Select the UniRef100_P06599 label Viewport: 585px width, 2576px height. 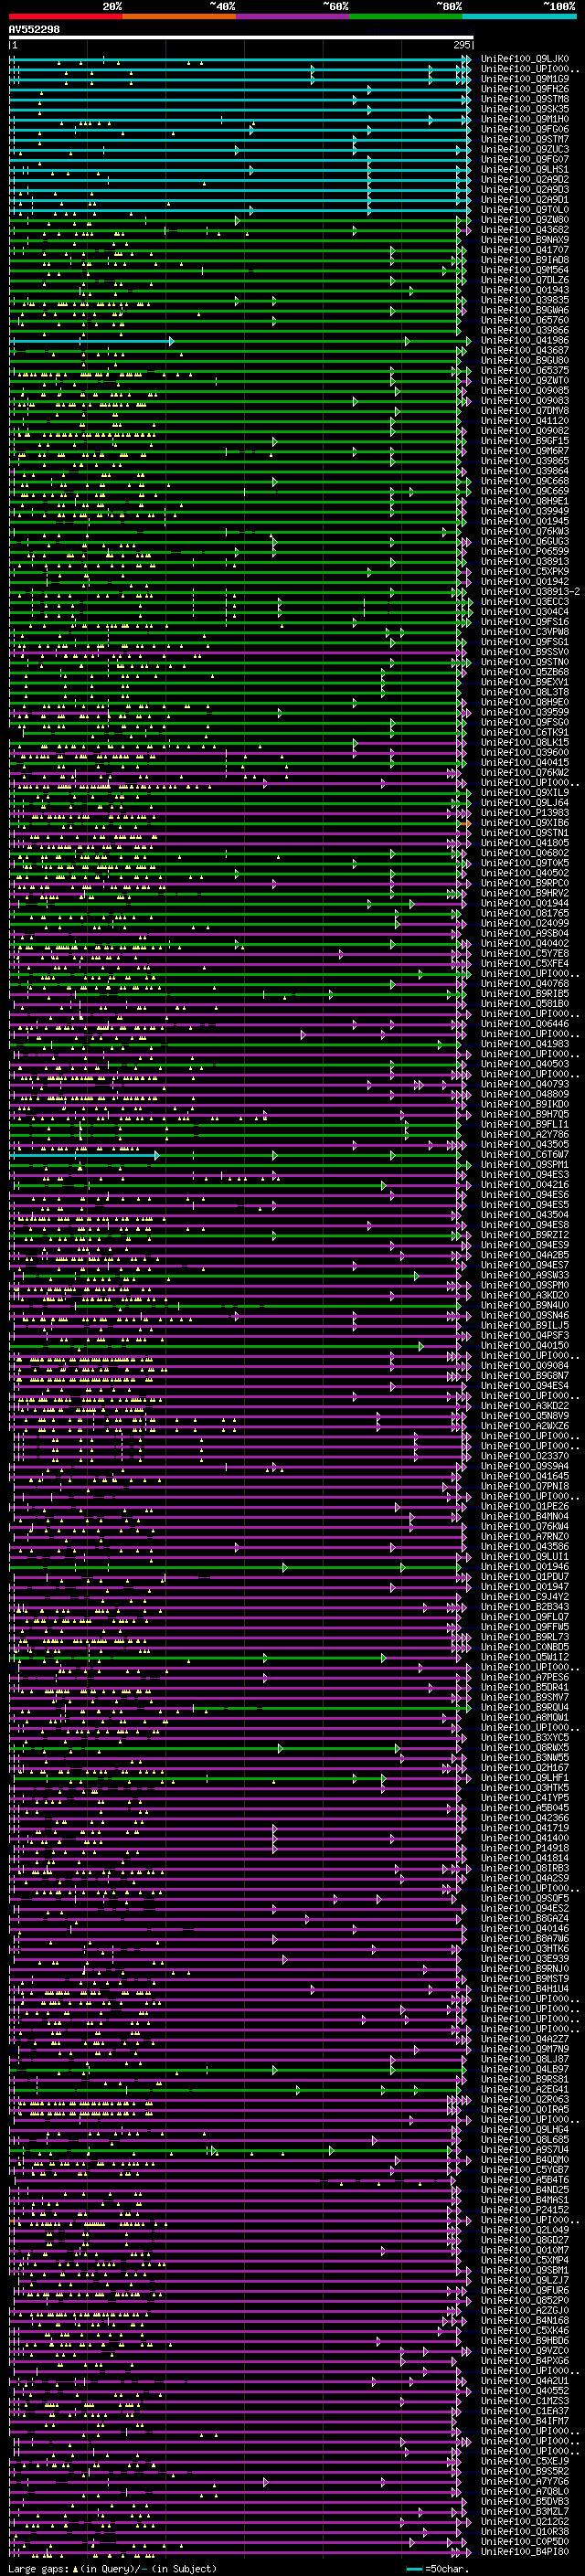tap(525, 551)
